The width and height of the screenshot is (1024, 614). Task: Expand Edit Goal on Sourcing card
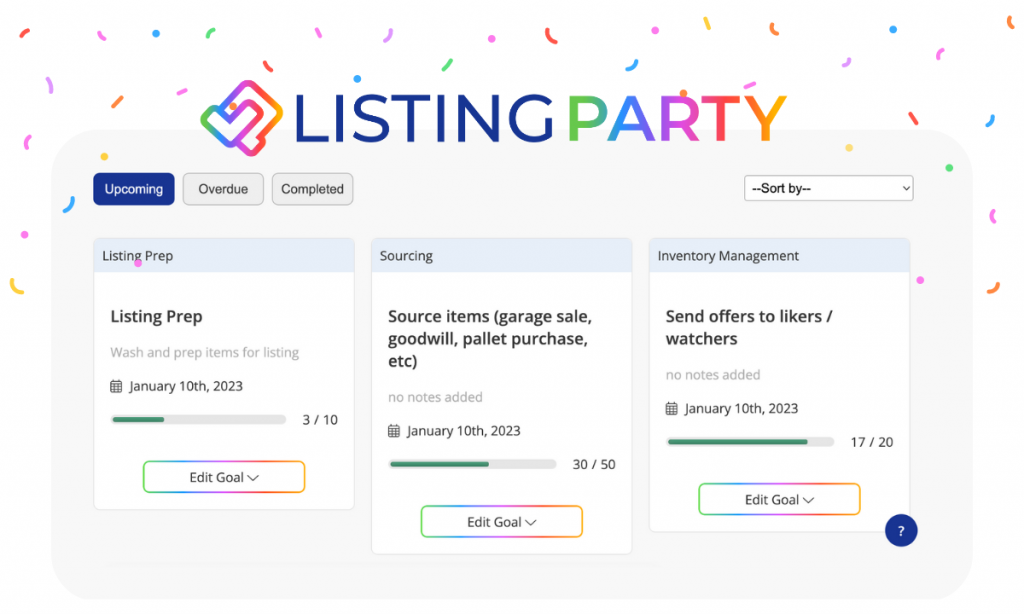(x=502, y=521)
